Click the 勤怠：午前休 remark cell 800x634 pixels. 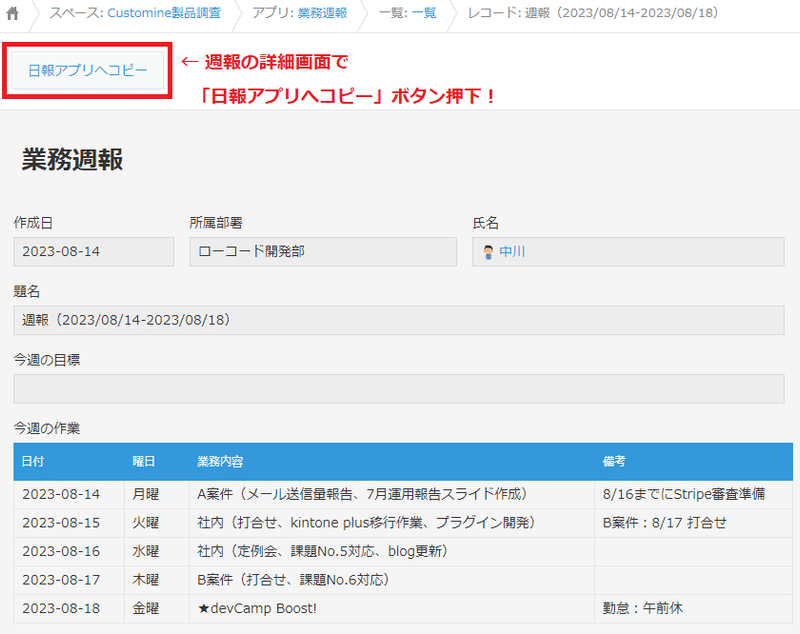coord(693,608)
